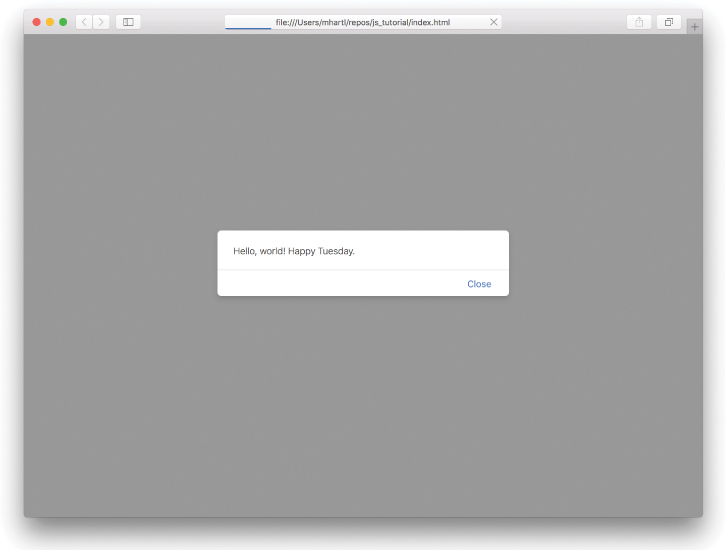Screen dimensions: 726x550
Task: Open a new tab with plus button
Action: click(x=694, y=27)
